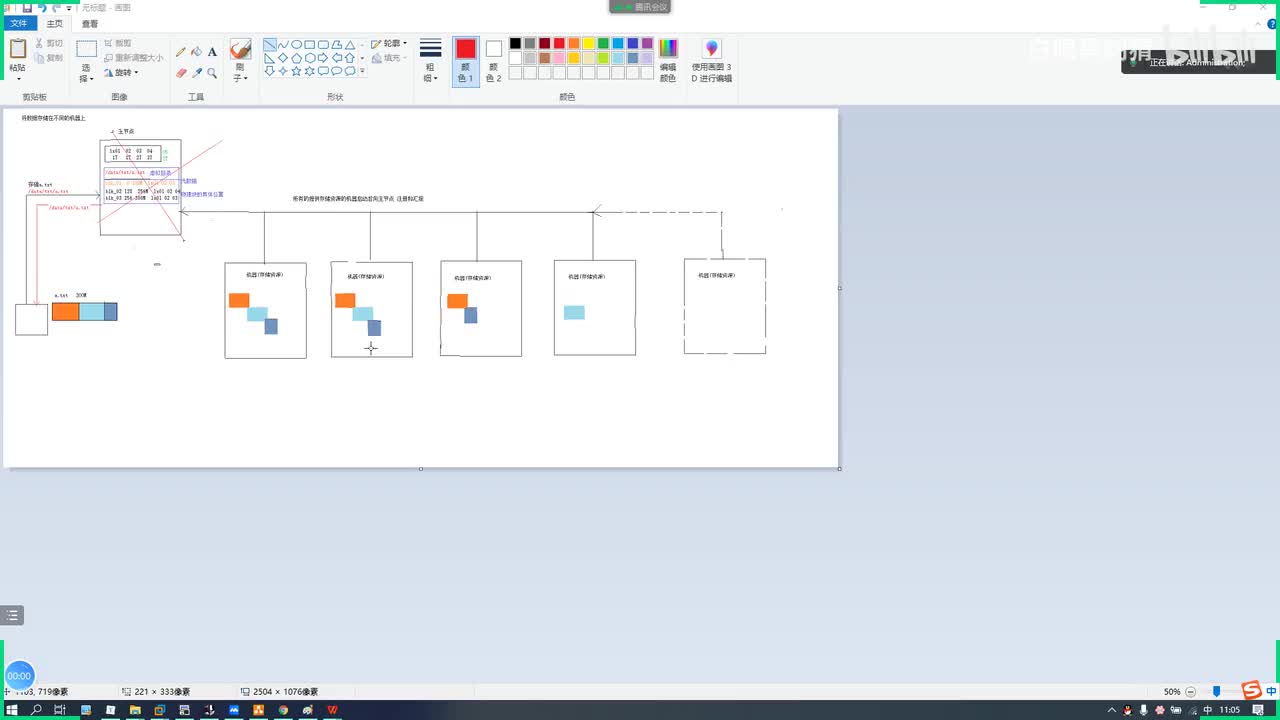Pick the yellow color swatch
This screenshot has height=720, width=1280.
[x=589, y=43]
